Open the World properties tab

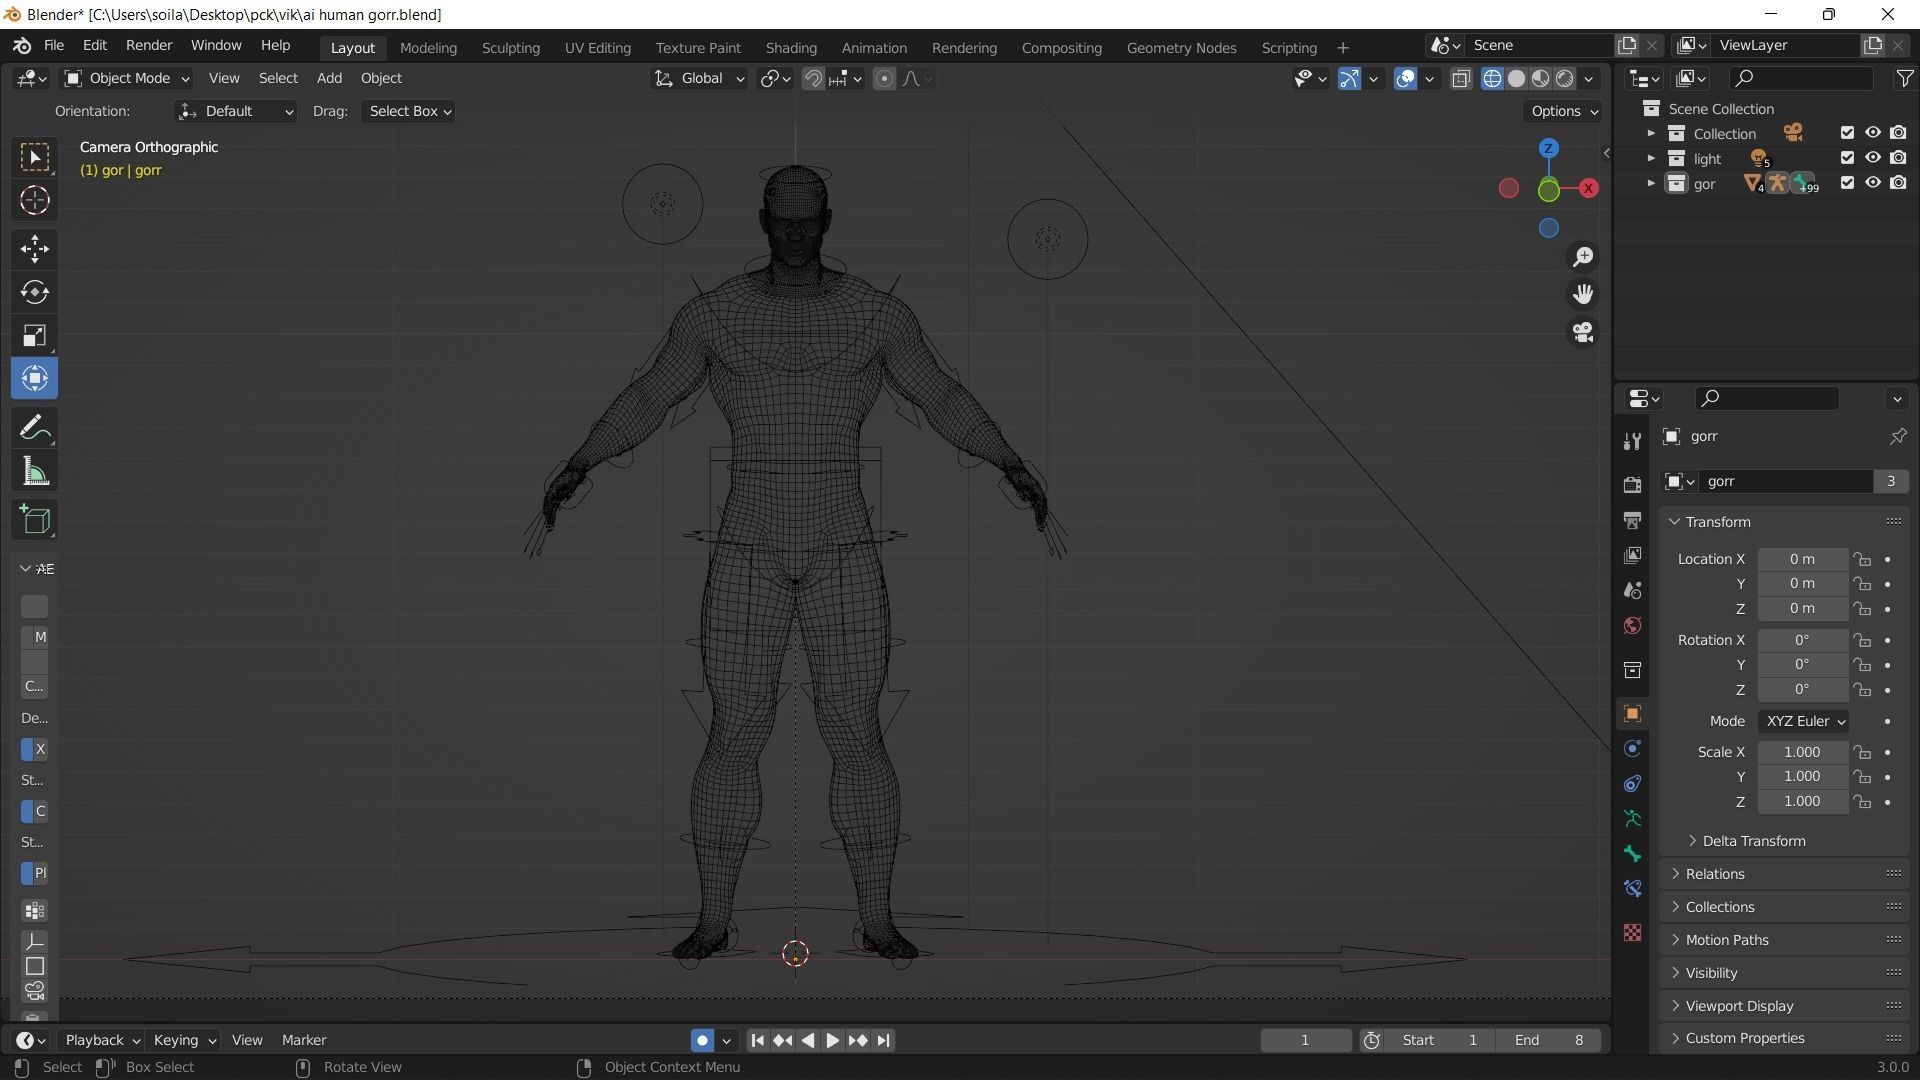click(x=1632, y=625)
